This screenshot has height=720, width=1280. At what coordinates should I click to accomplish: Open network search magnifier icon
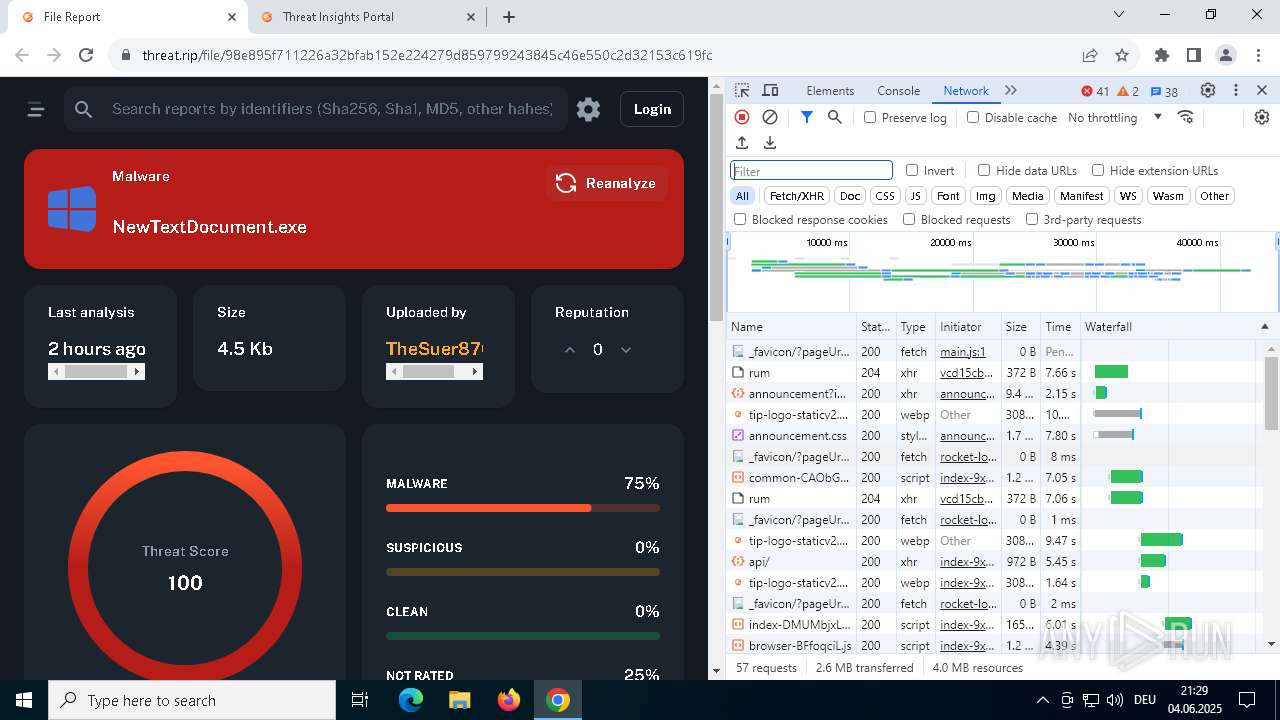click(x=835, y=117)
